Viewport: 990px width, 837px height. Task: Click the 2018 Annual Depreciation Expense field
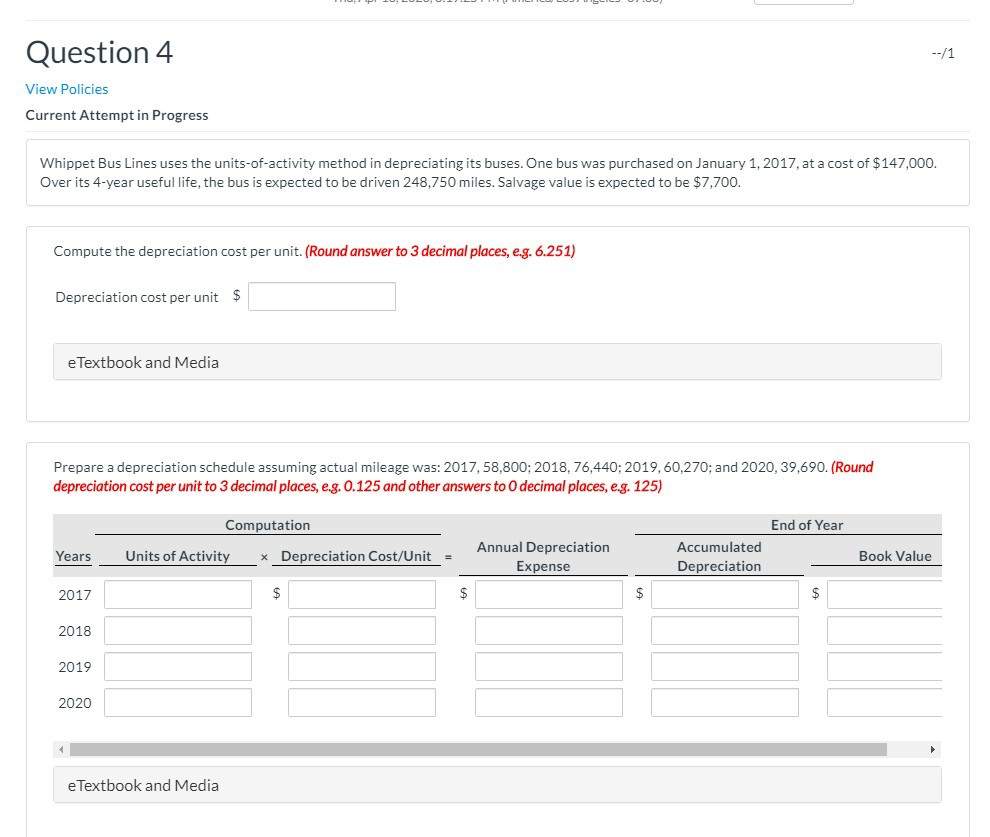coord(548,630)
